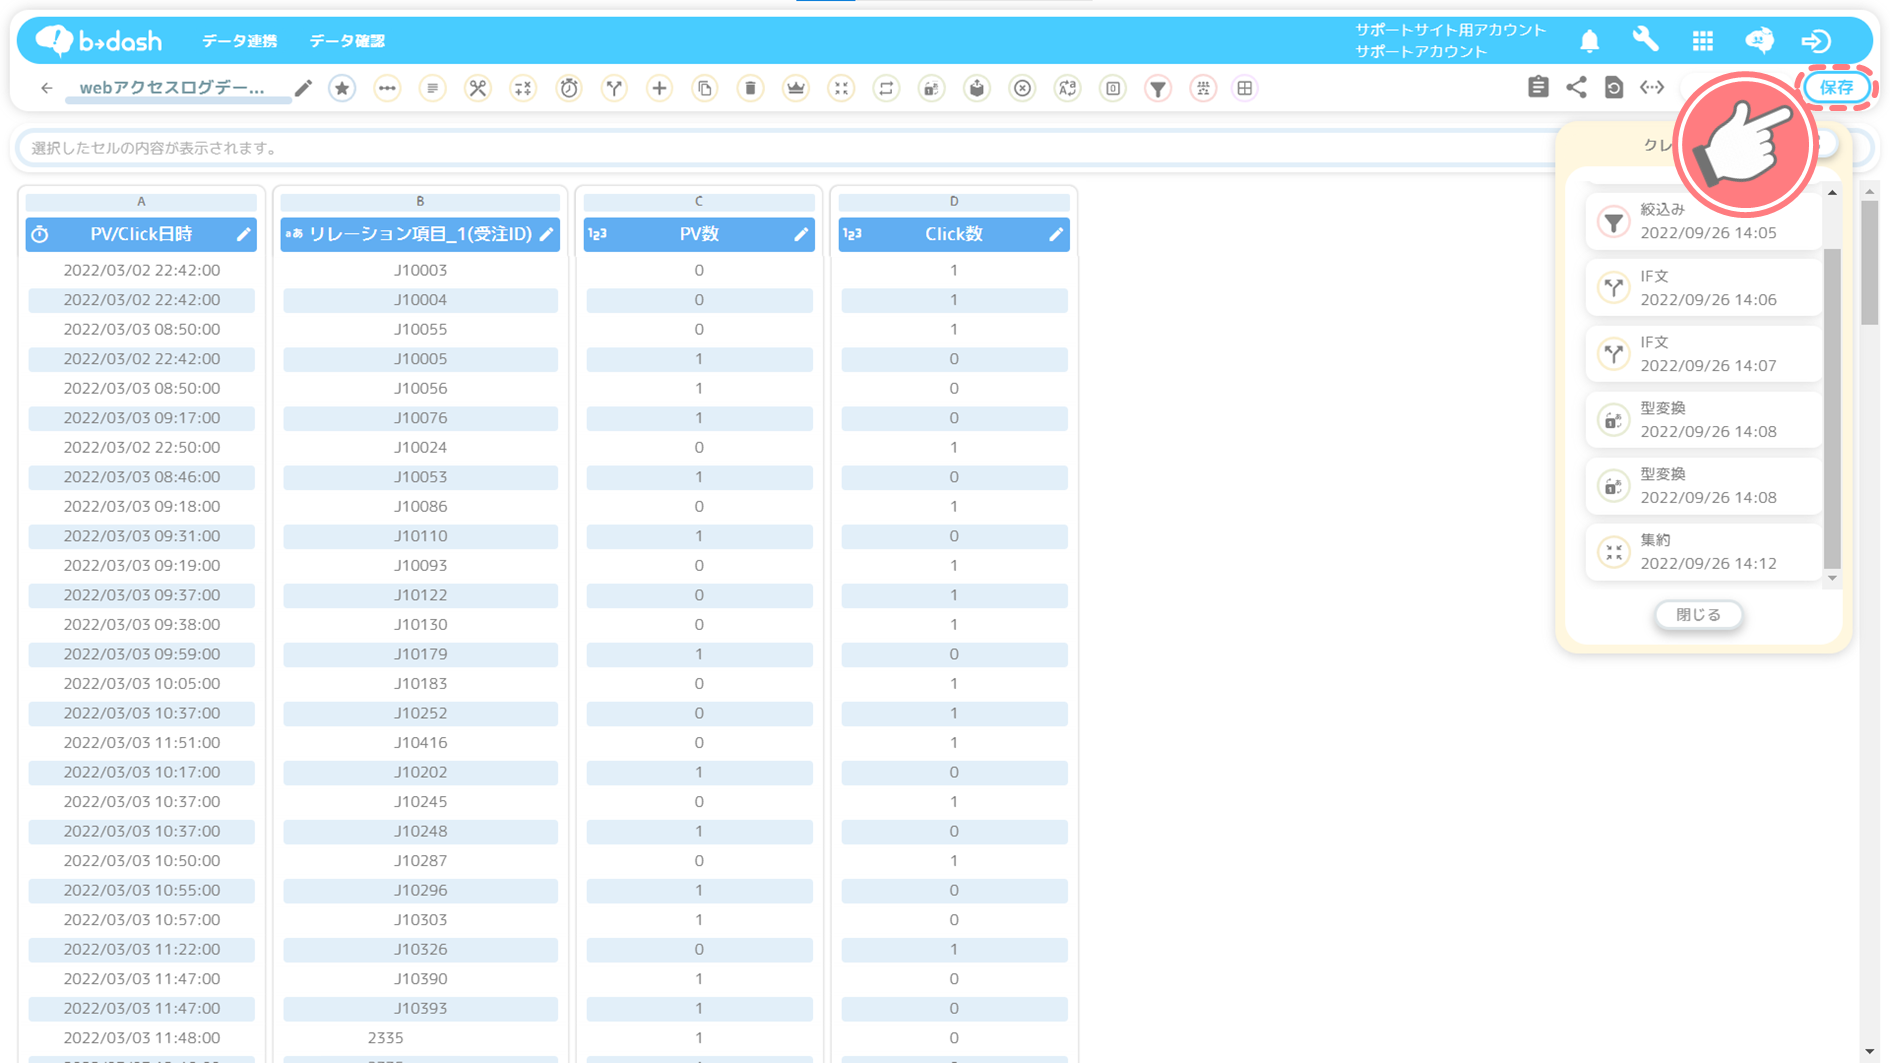Click the character conversion toolbar icon
This screenshot has height=1063, width=1890.
1068,88
